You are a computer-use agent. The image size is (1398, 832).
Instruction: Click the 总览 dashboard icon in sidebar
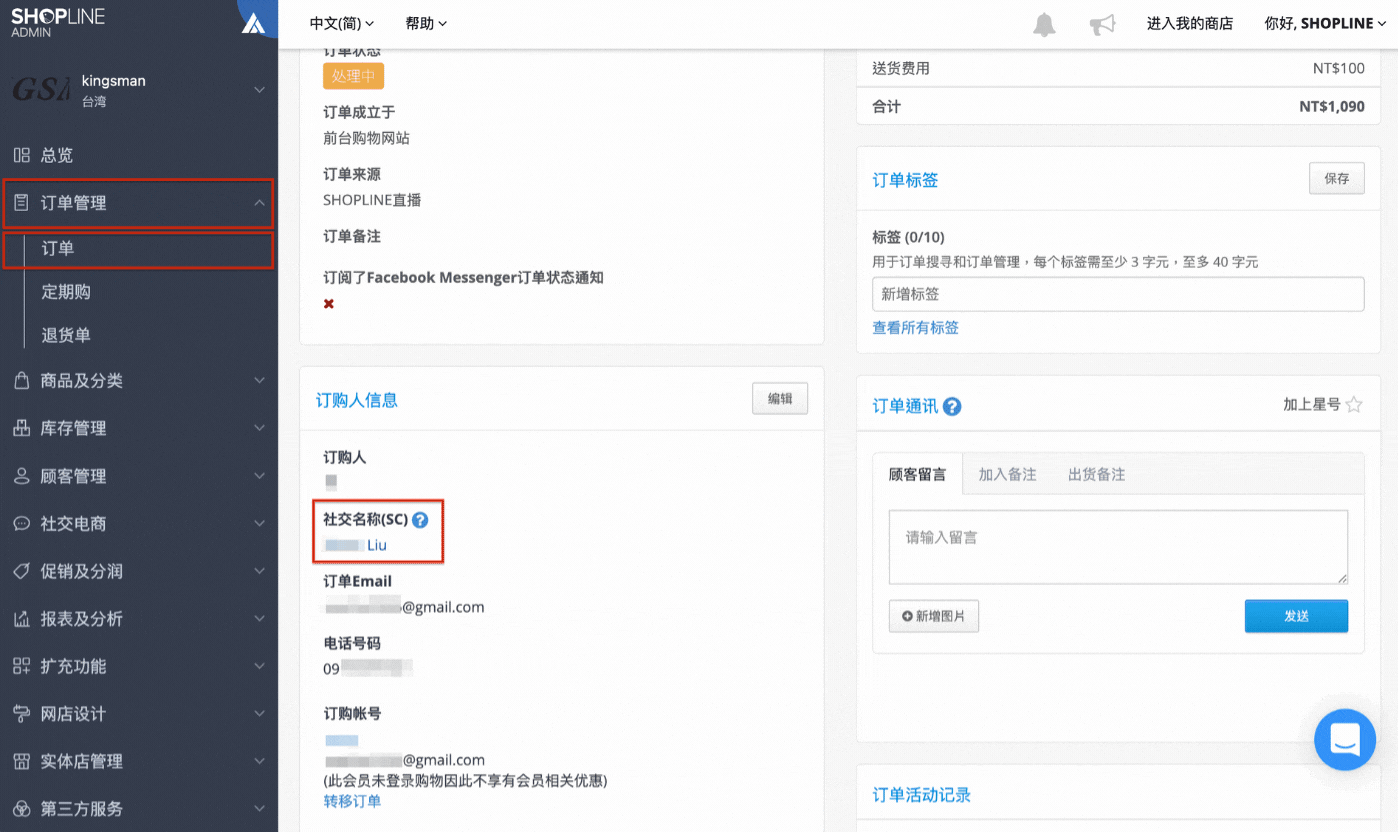point(21,155)
